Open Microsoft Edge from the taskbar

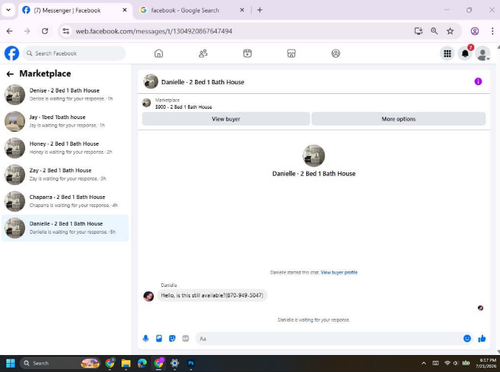142,363
